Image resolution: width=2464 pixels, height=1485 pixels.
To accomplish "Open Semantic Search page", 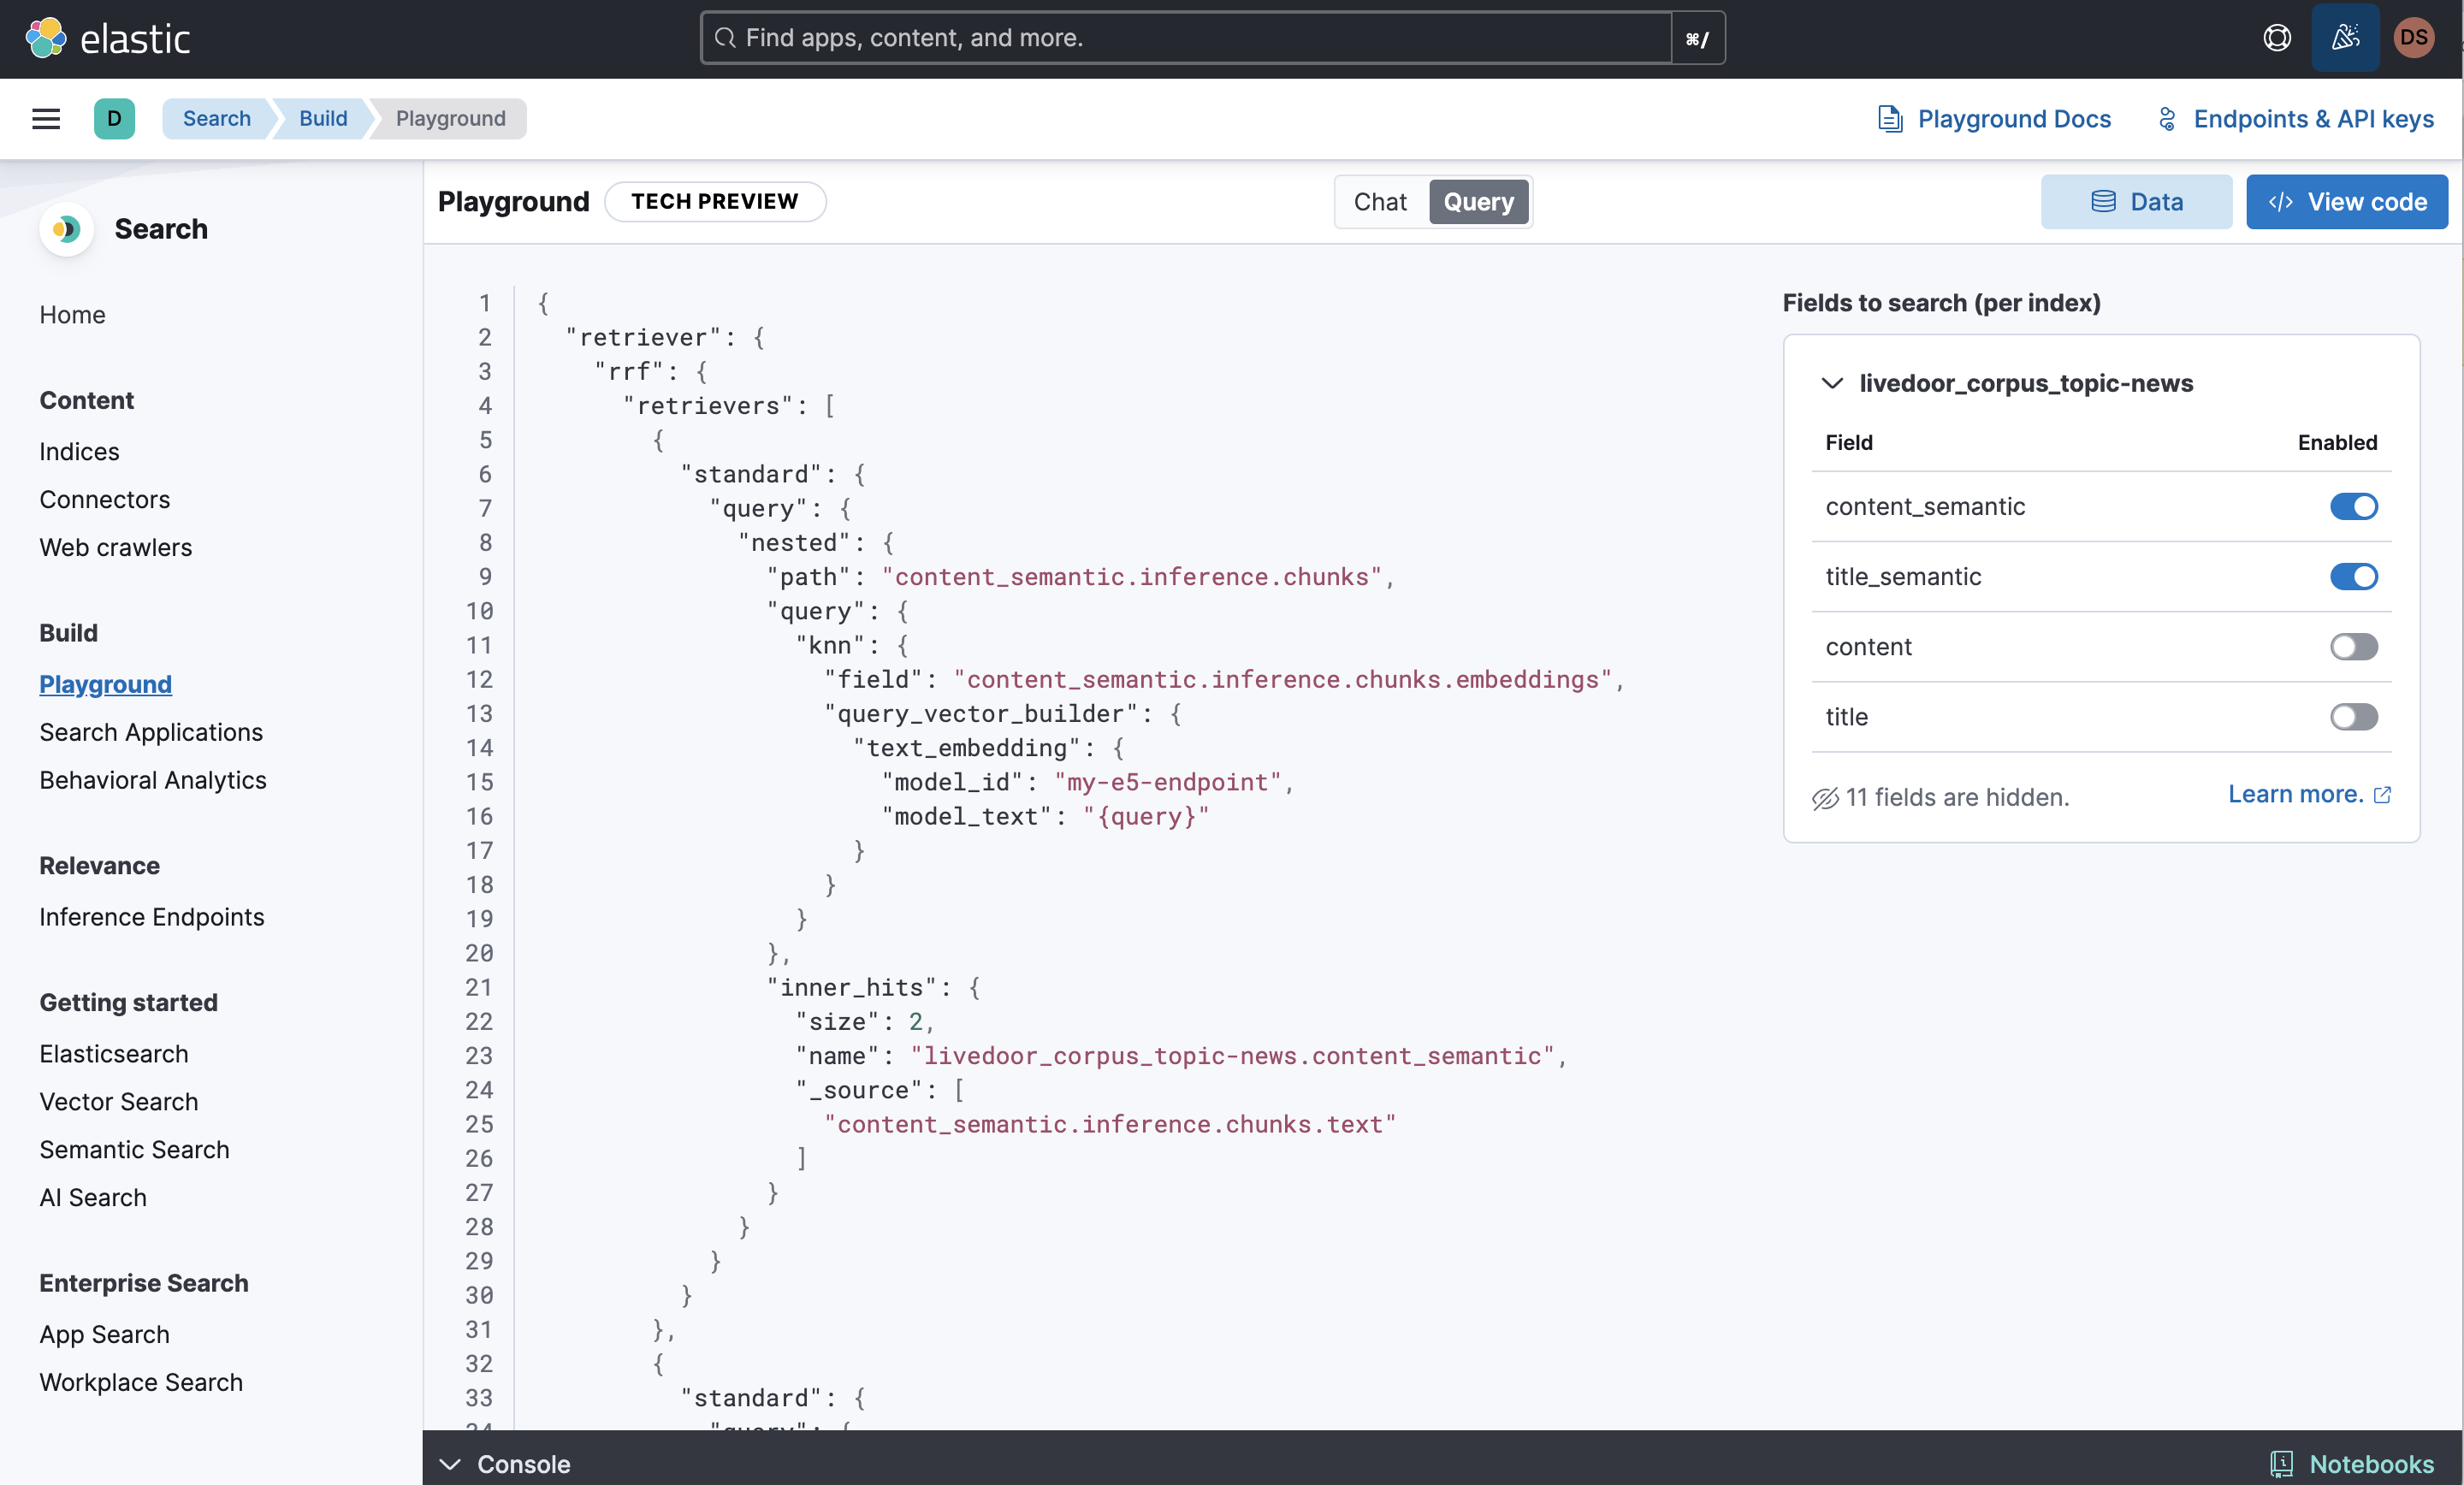I will click(x=134, y=1150).
